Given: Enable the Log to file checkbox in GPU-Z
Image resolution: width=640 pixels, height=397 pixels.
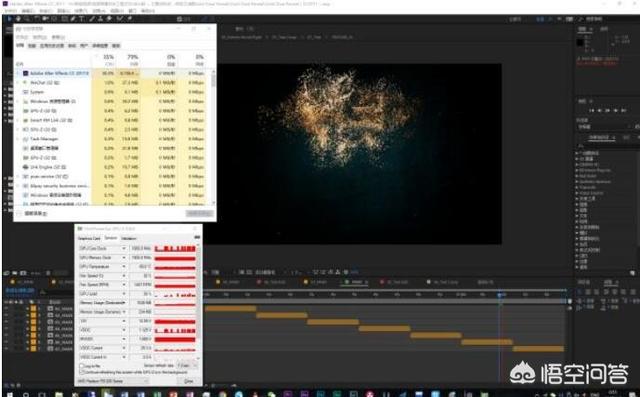Looking at the screenshot, I should pos(82,366).
